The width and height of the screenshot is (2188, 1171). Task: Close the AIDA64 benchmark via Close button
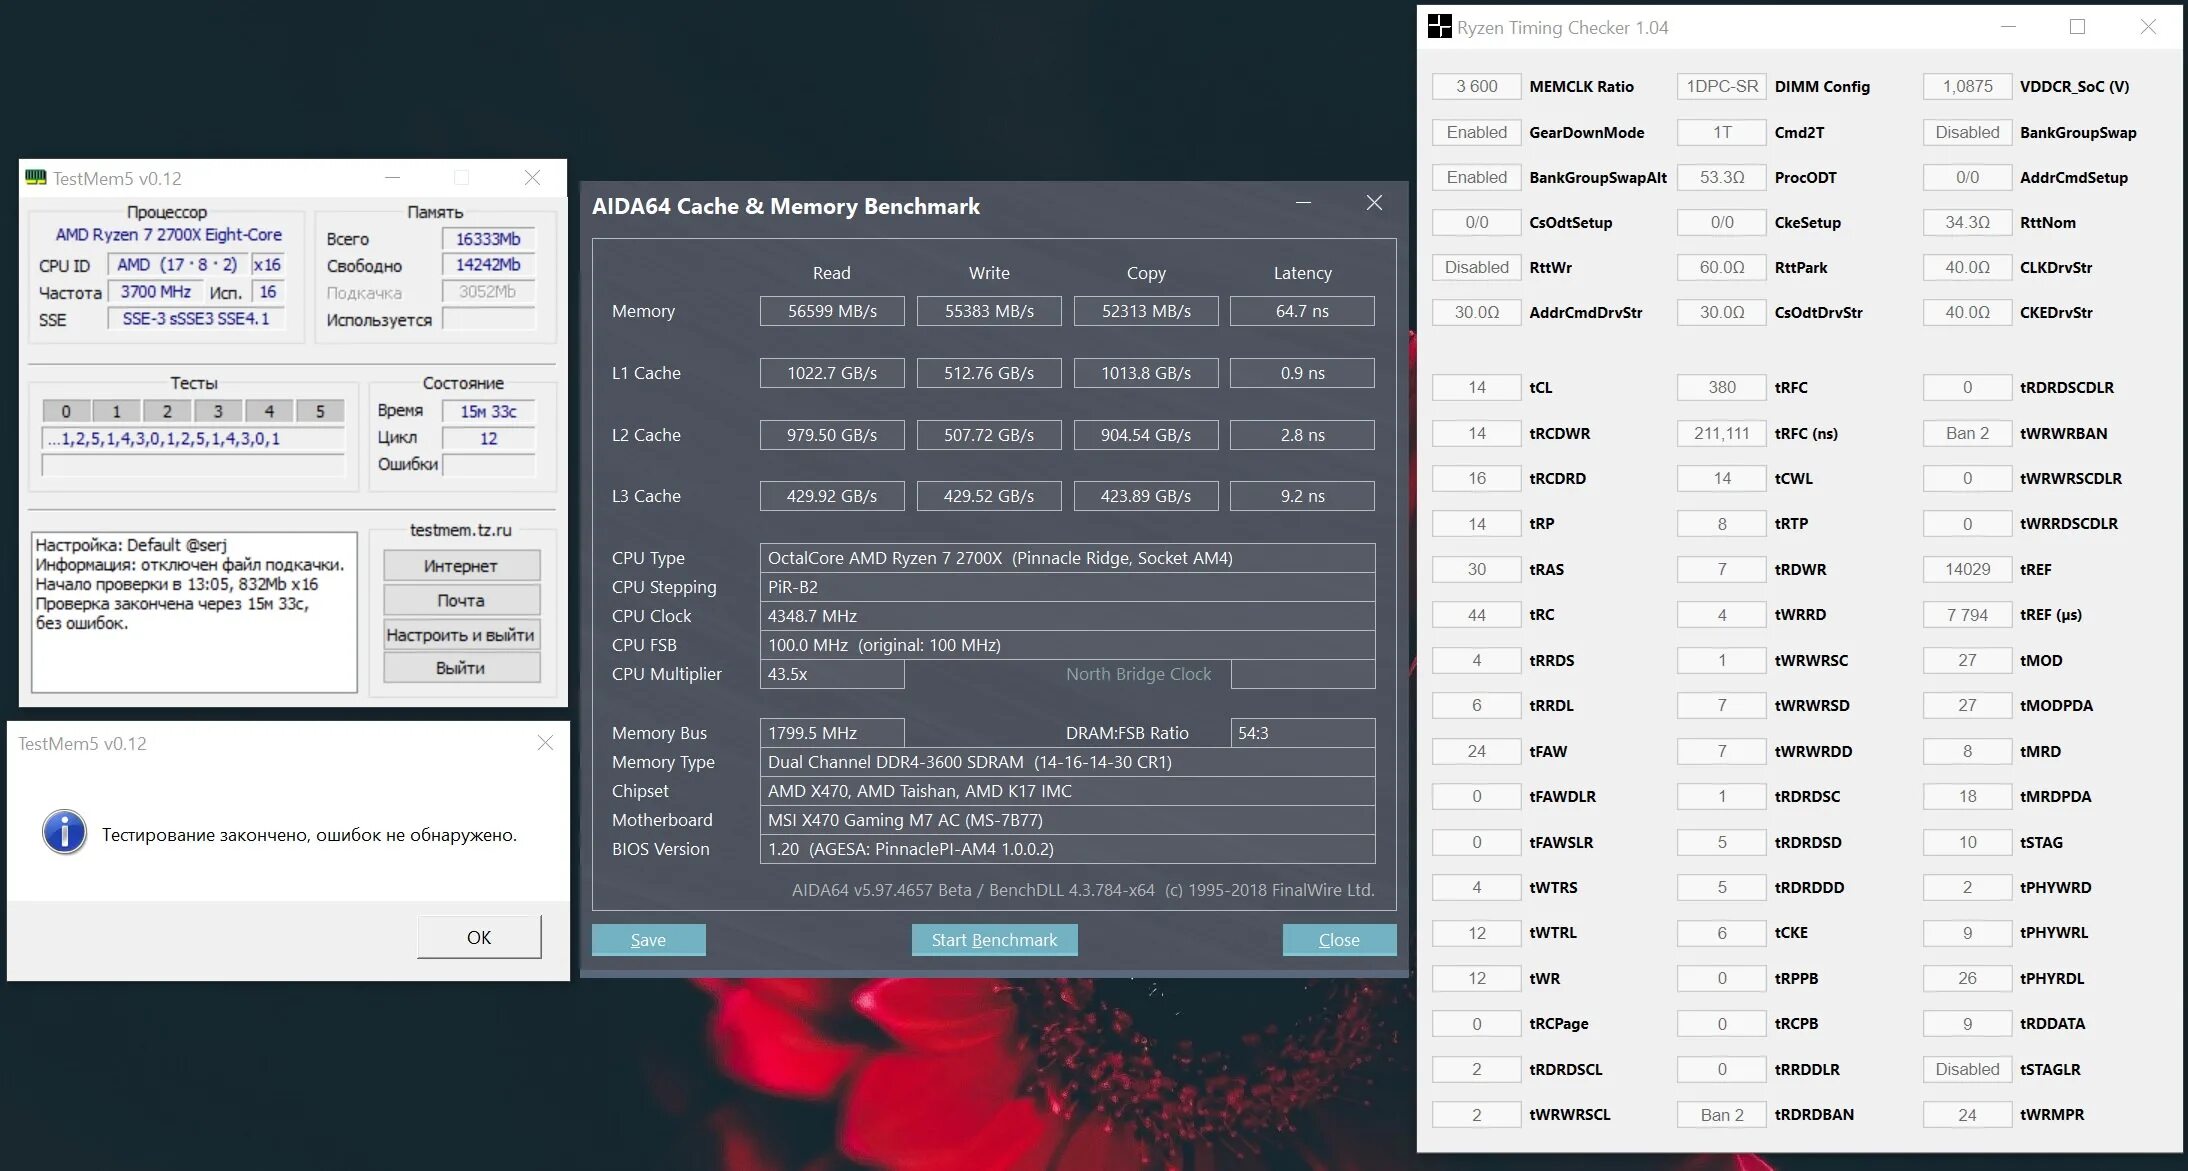point(1339,940)
